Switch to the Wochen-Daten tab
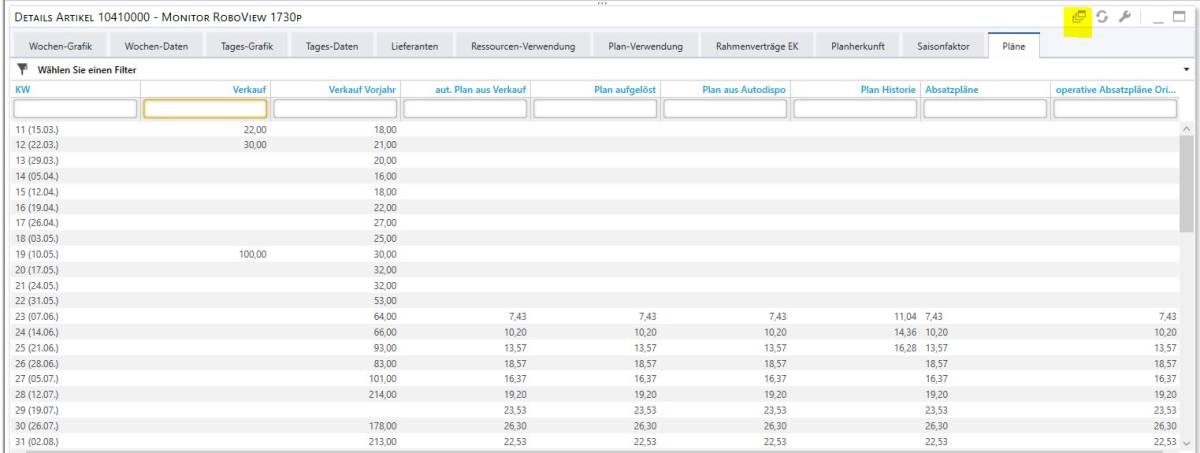 (156, 46)
